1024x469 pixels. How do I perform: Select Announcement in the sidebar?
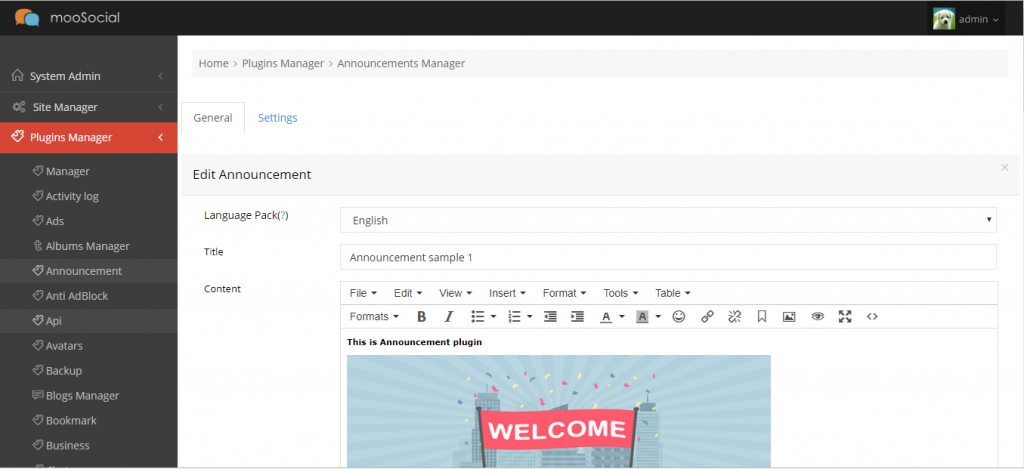pyautogui.click(x=88, y=271)
